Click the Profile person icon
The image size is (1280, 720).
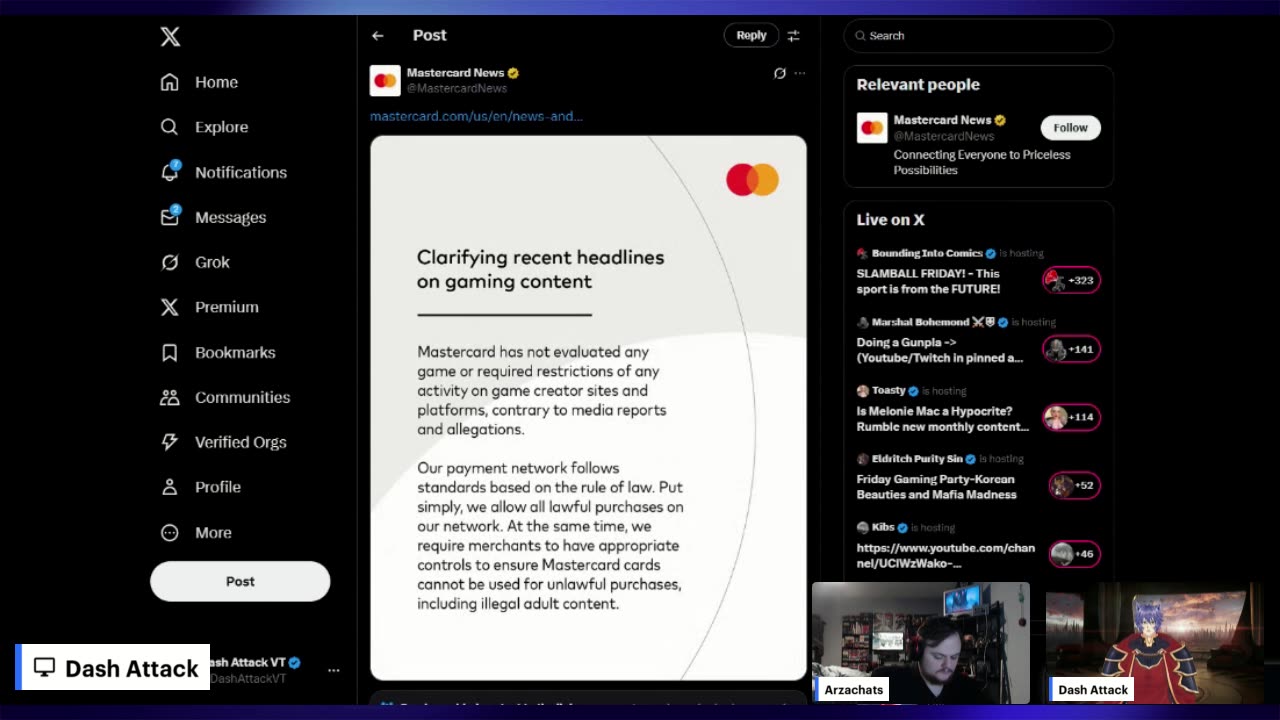(x=170, y=487)
